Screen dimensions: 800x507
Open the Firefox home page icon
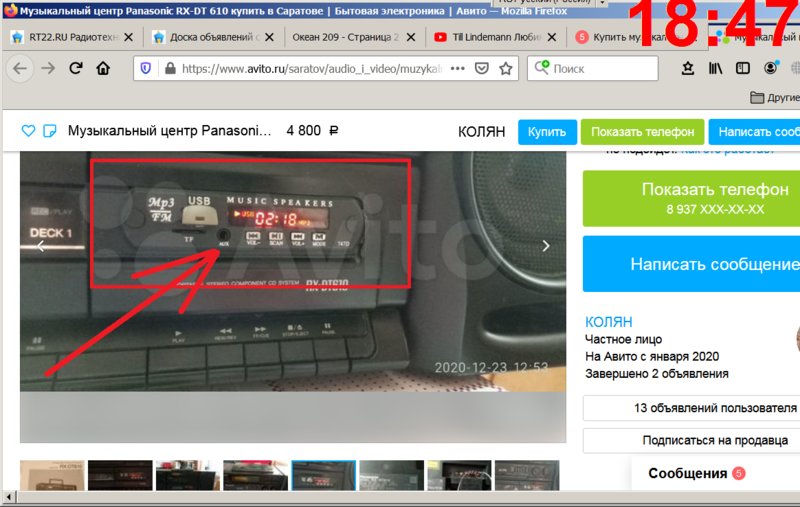(x=103, y=68)
